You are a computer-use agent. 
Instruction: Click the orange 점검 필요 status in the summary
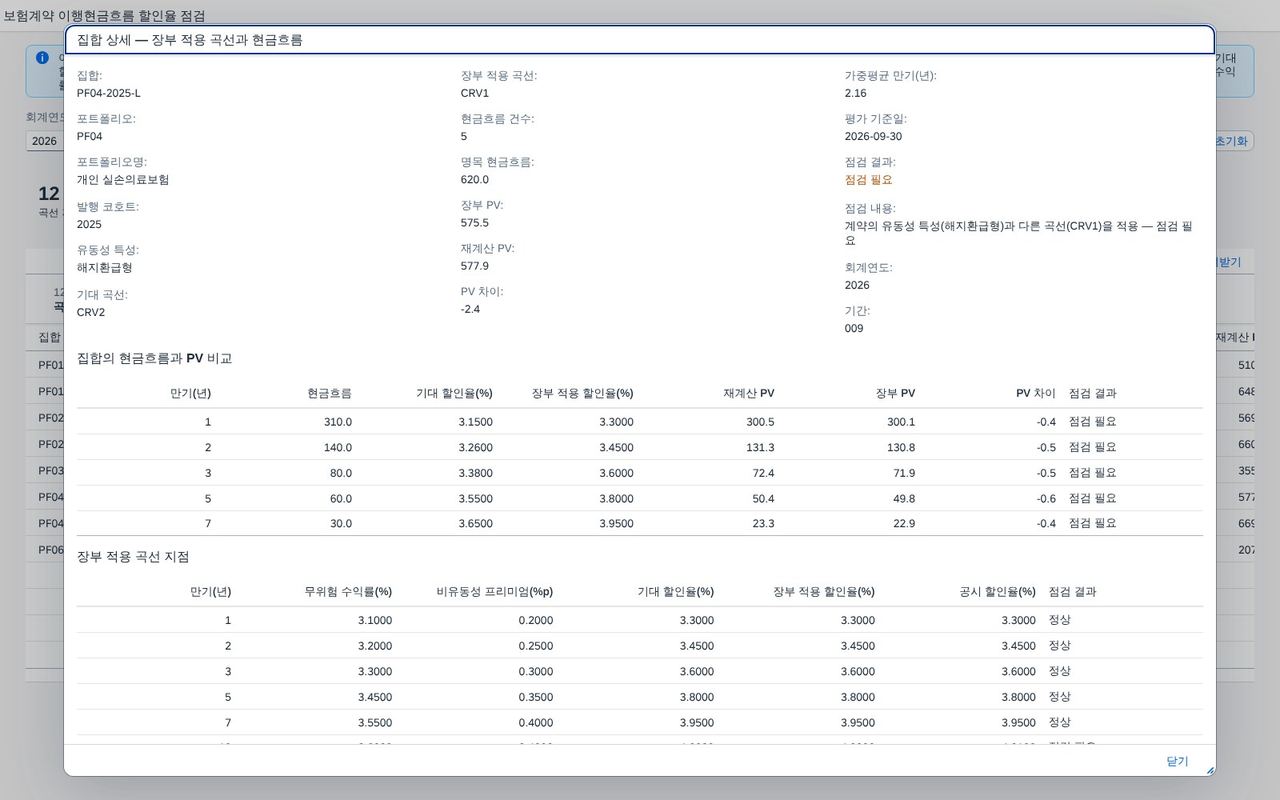click(x=869, y=180)
